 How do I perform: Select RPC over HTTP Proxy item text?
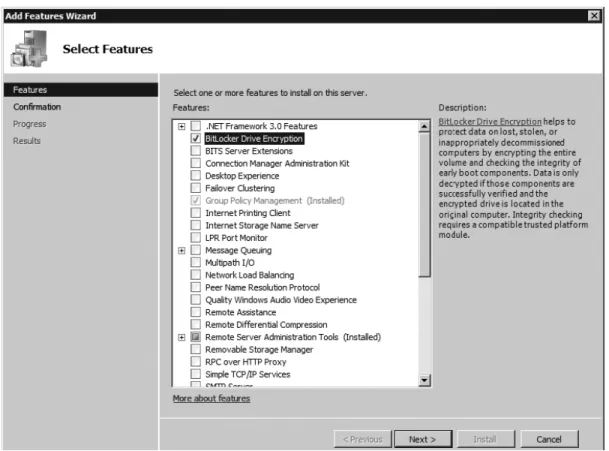coord(245,362)
